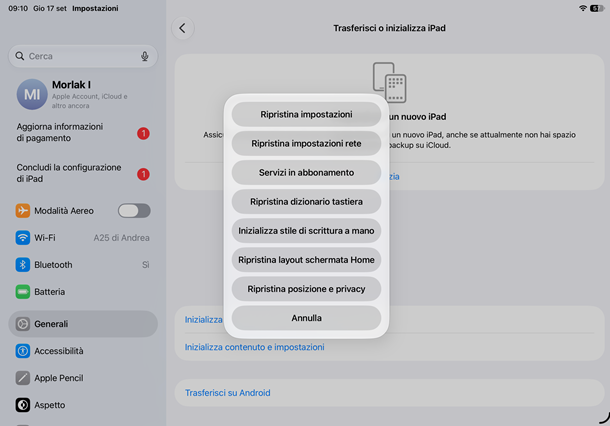The width and height of the screenshot is (610, 426).
Task: Tap the partially hidden Inizializza link
Action: 203,320
